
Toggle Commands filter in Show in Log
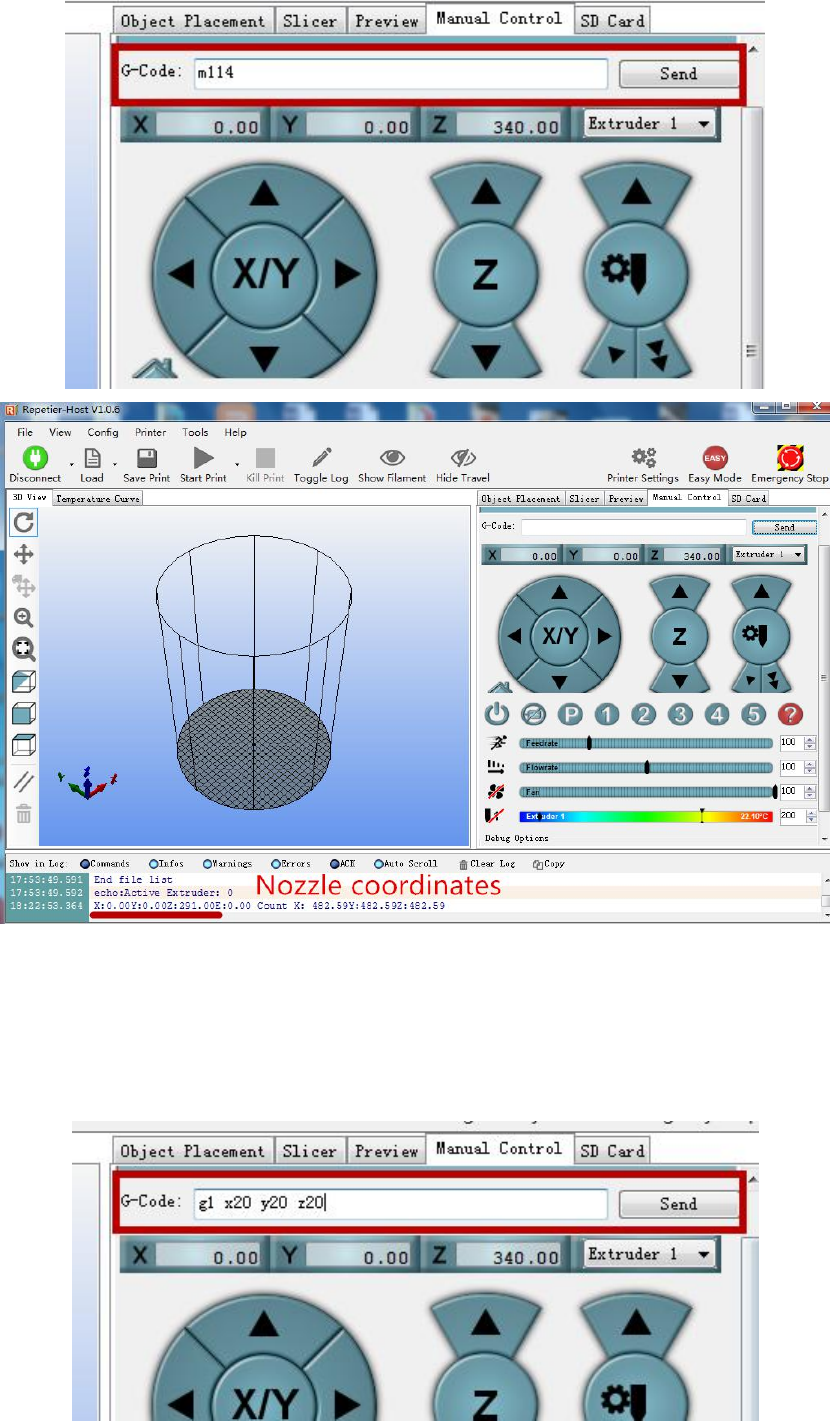(105, 863)
